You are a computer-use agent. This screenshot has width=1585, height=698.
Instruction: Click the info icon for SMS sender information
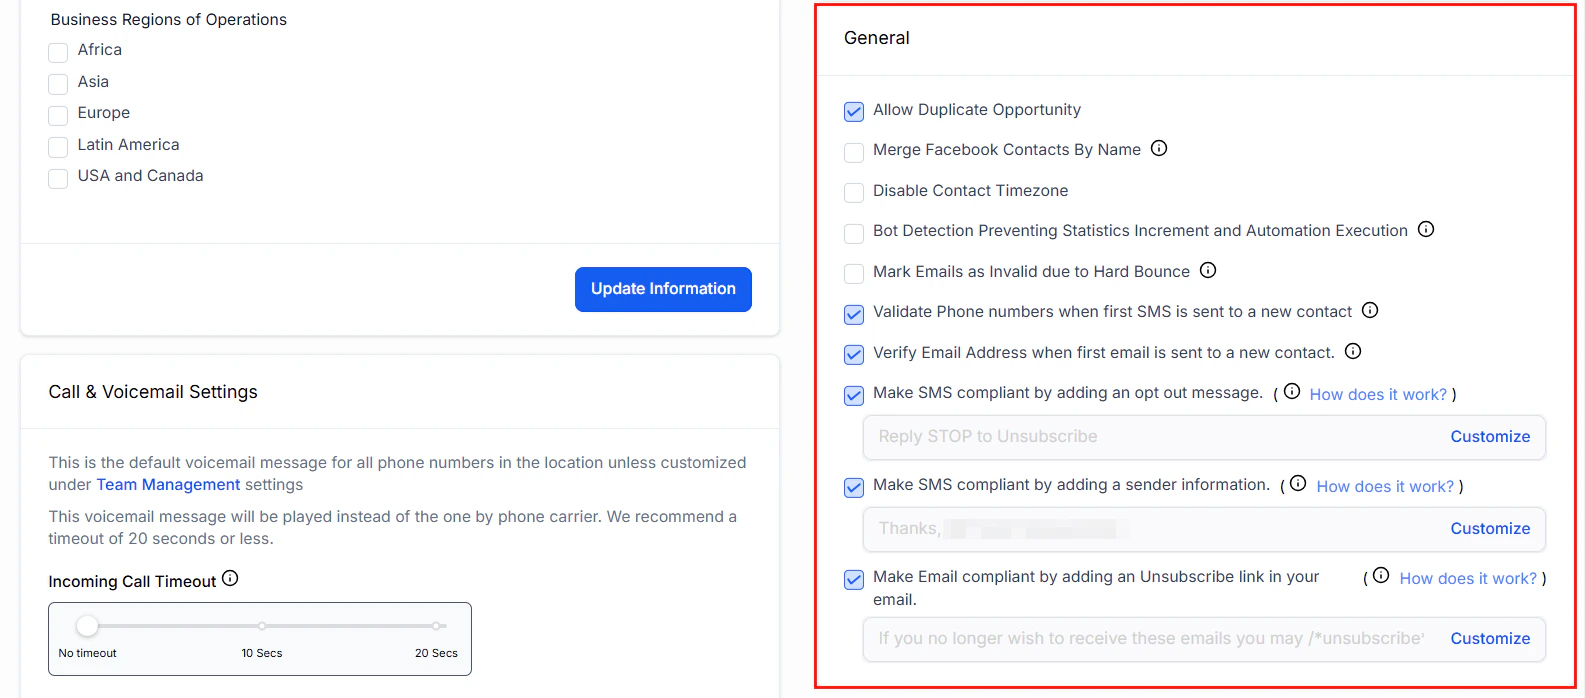[x=1297, y=483]
